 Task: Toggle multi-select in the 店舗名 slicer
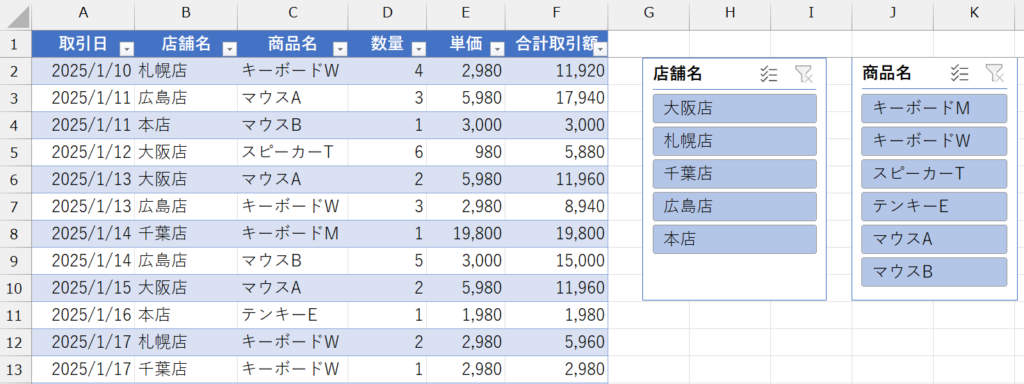pos(769,74)
